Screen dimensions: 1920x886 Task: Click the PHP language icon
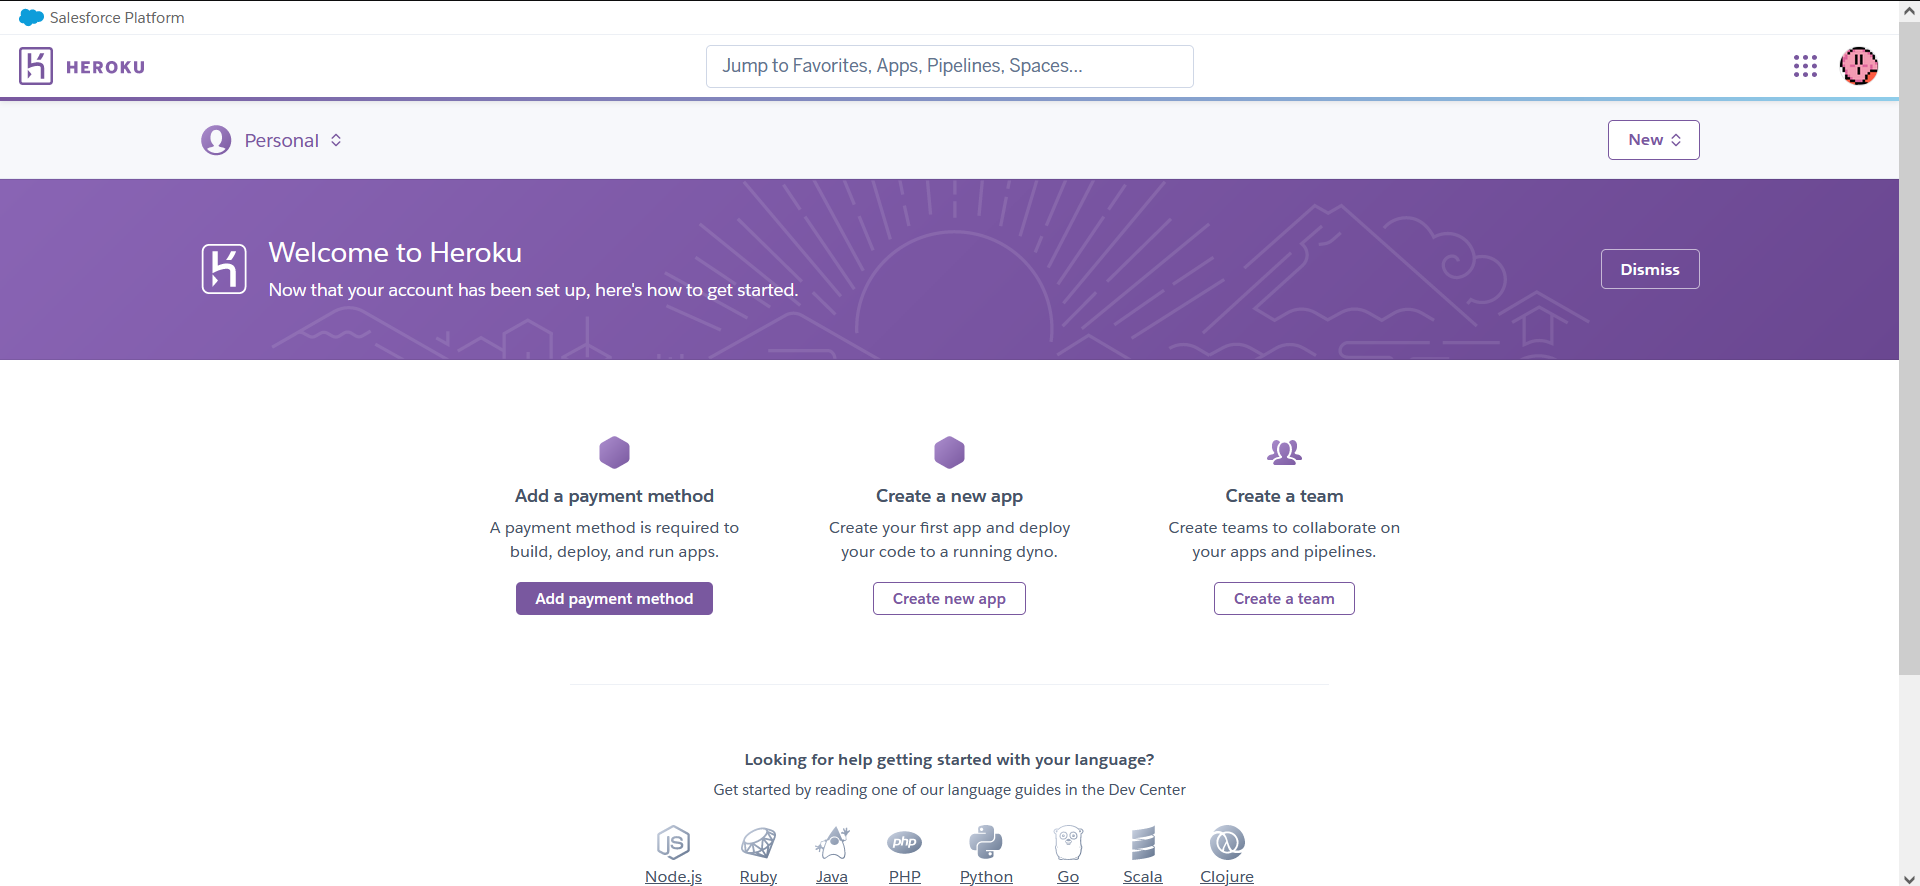click(905, 843)
